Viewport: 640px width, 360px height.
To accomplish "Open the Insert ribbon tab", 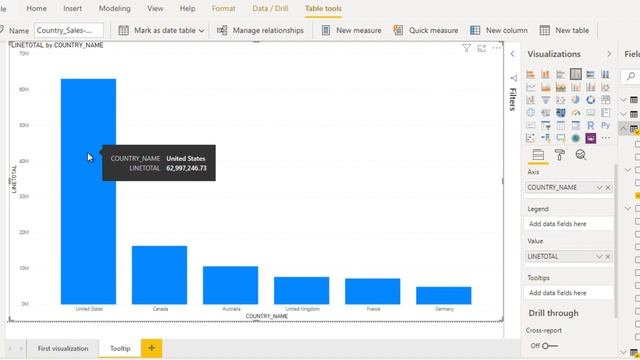I will pyautogui.click(x=72, y=8).
